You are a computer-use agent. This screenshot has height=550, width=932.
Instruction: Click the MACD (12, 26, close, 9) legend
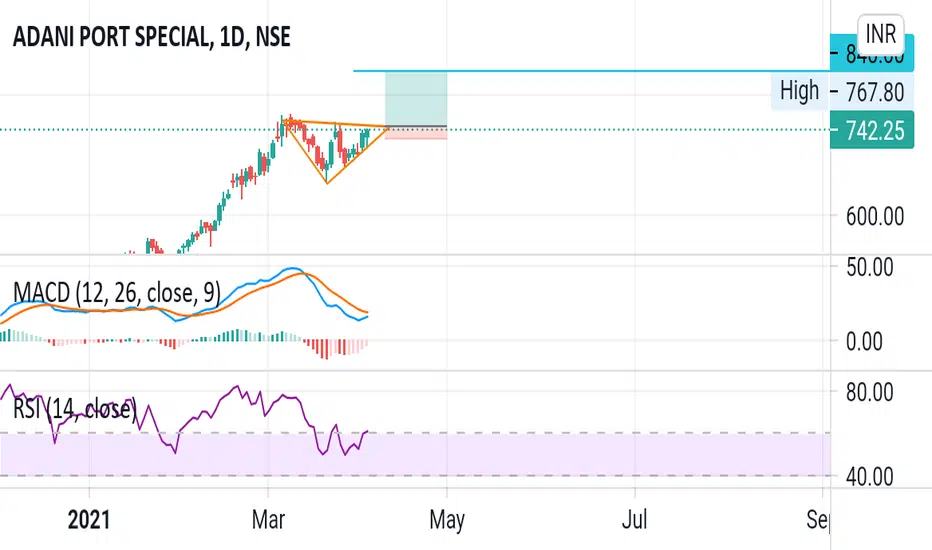point(117,293)
